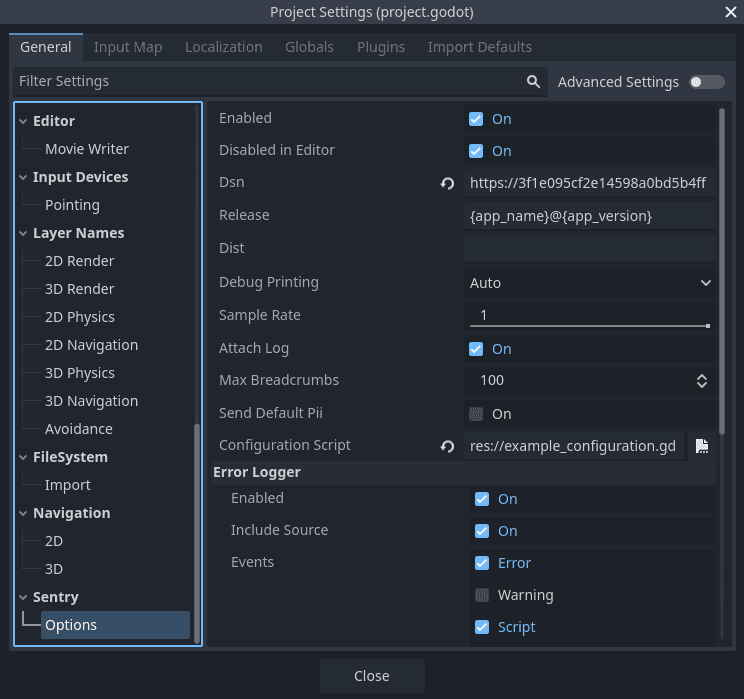The image size is (744, 699).
Task: Browse for Configuration Script file
Action: (702, 446)
